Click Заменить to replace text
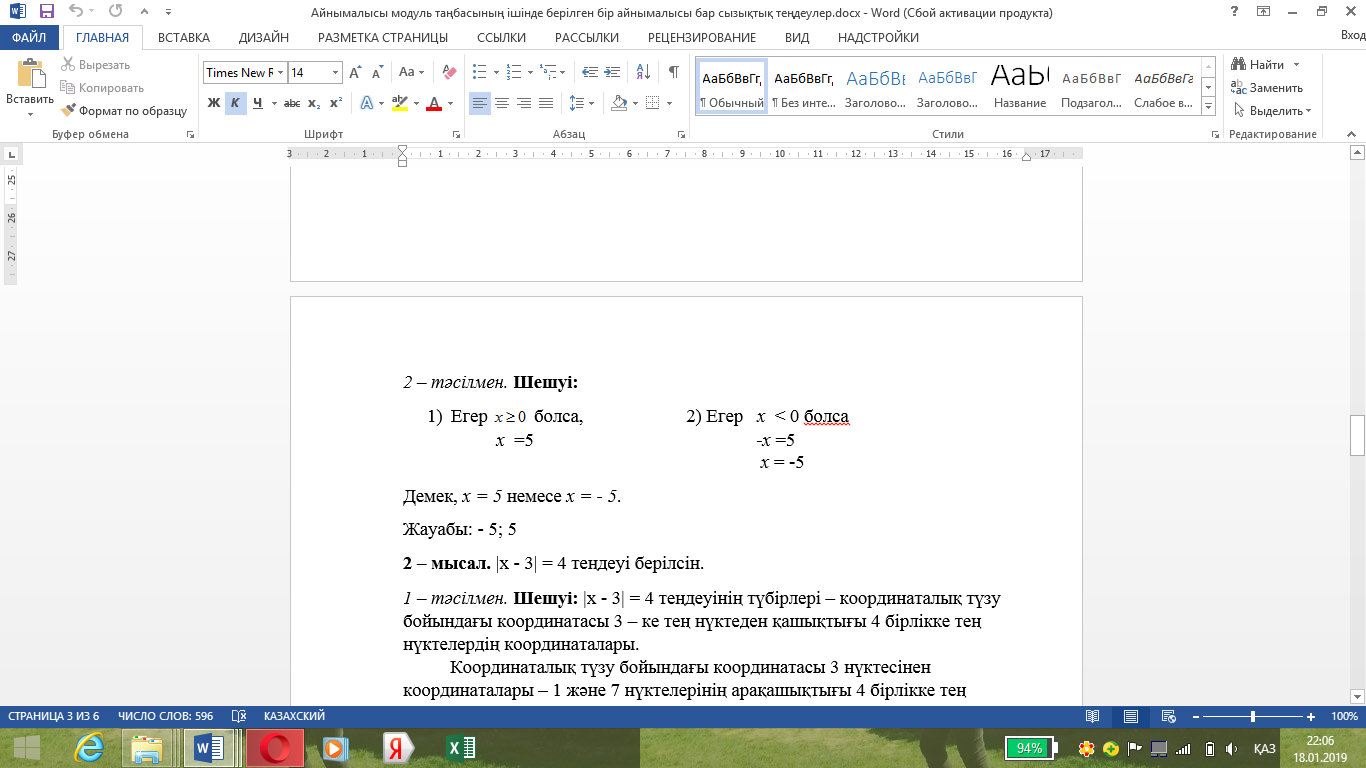The width and height of the screenshot is (1366, 768). click(1267, 88)
